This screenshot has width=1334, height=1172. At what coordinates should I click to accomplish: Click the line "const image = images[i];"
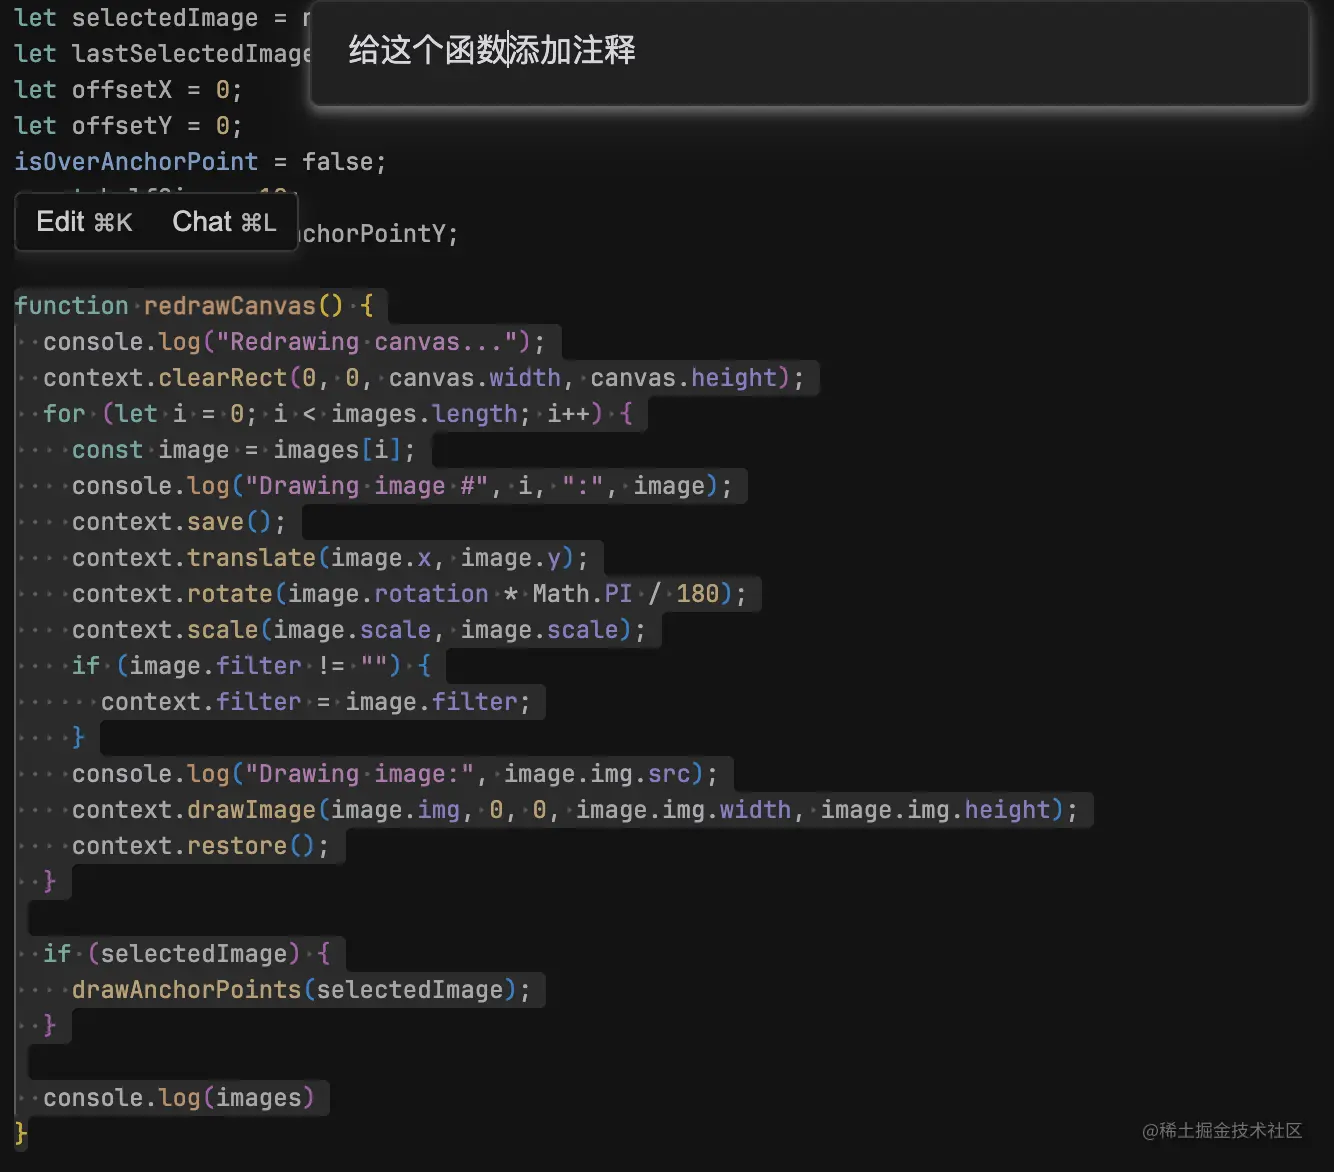point(243,450)
